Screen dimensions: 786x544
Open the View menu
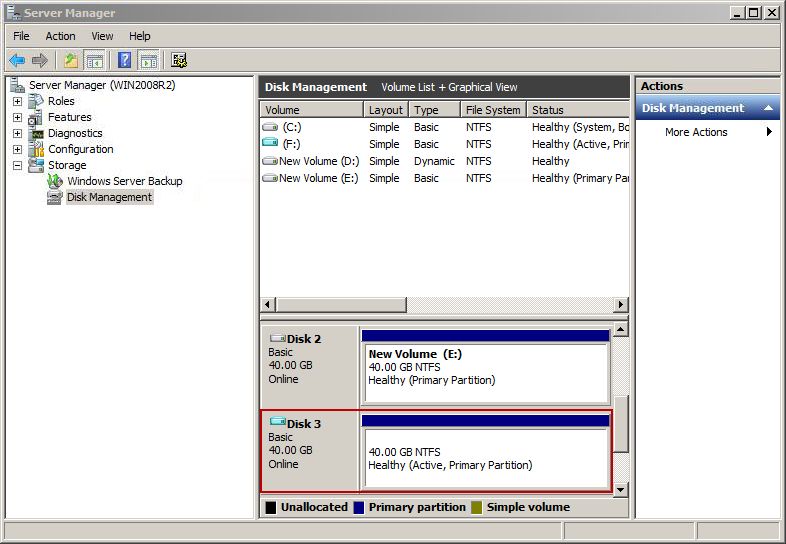(x=102, y=36)
